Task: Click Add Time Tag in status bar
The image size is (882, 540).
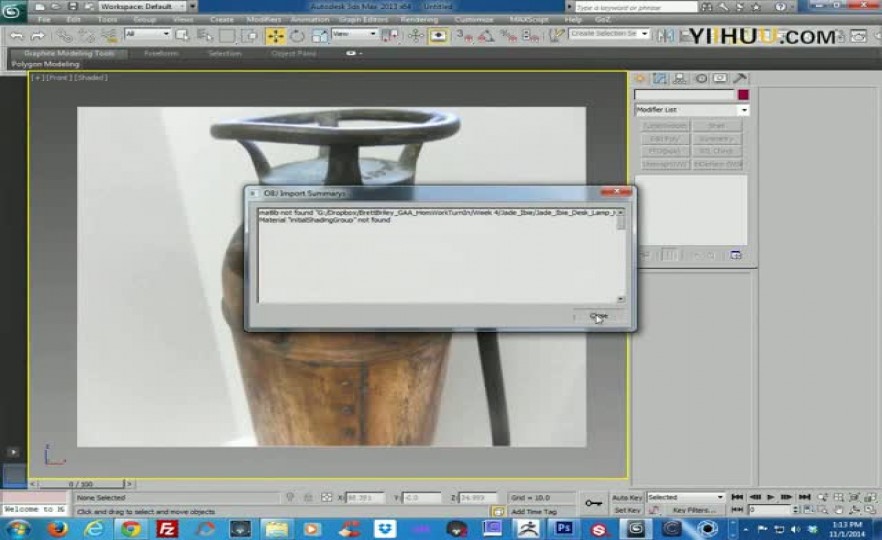Action: pos(534,511)
